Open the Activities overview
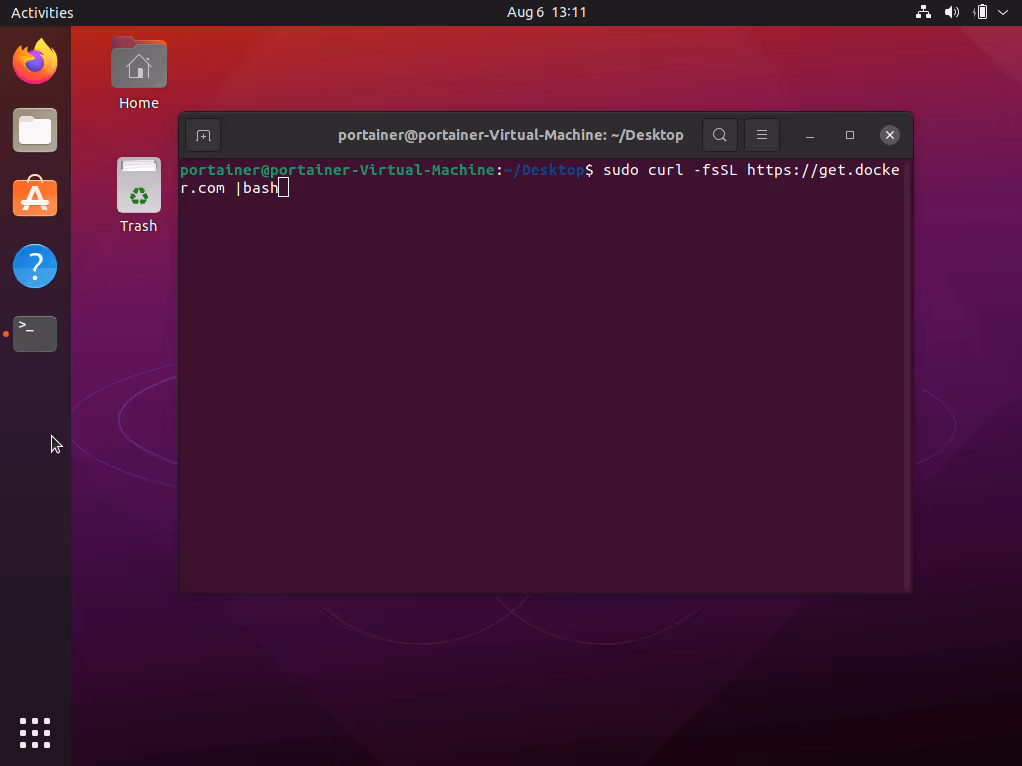This screenshot has height=766, width=1022. (x=42, y=12)
